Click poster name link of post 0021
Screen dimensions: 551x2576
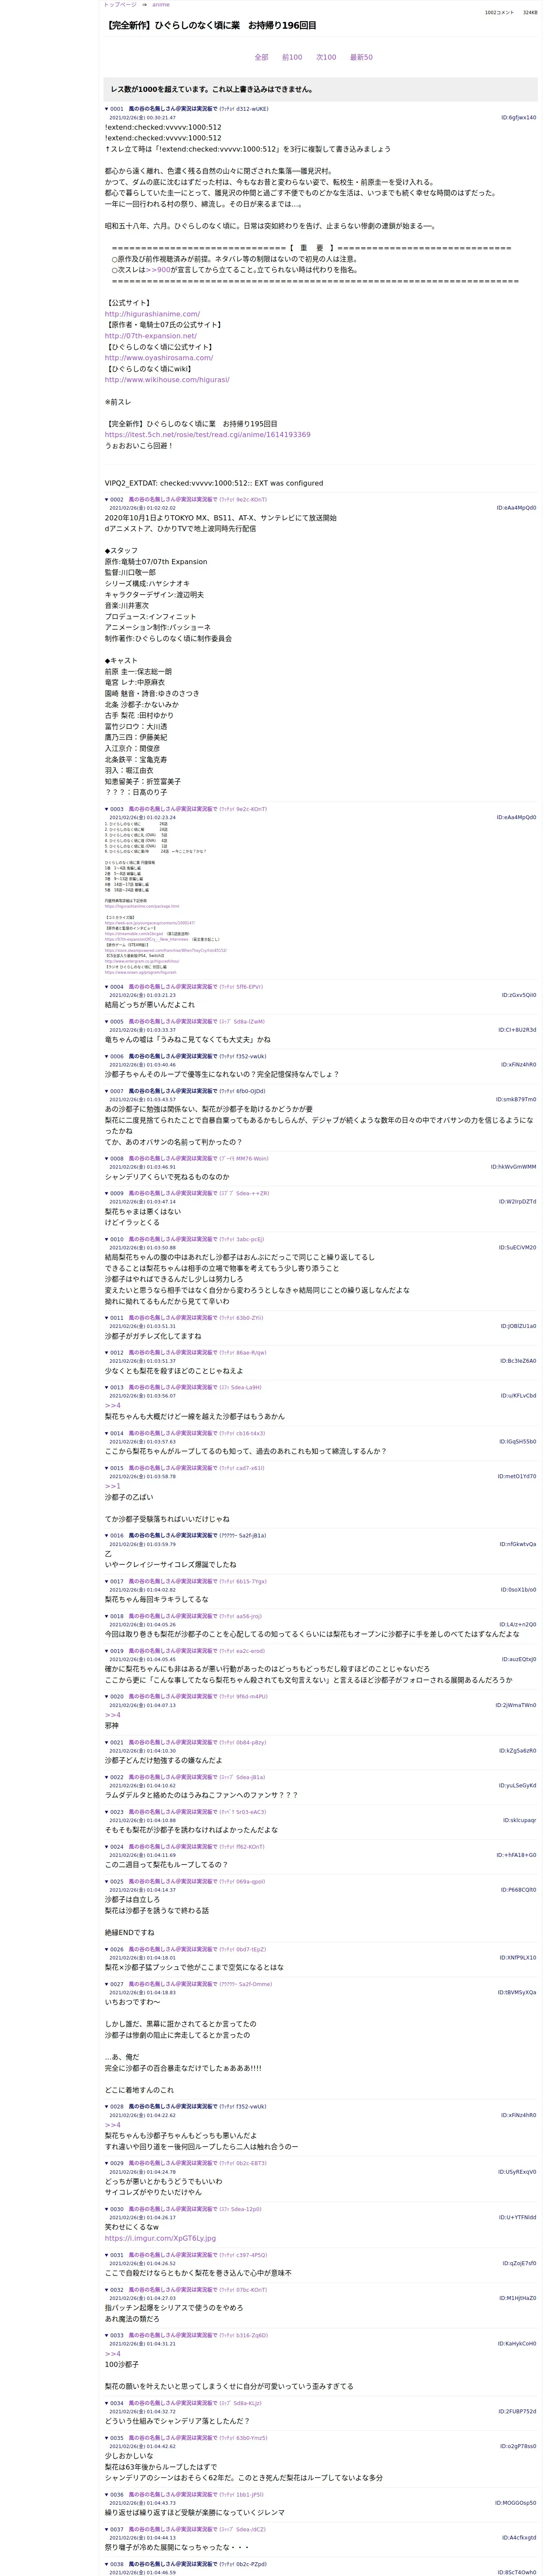[x=172, y=1742]
